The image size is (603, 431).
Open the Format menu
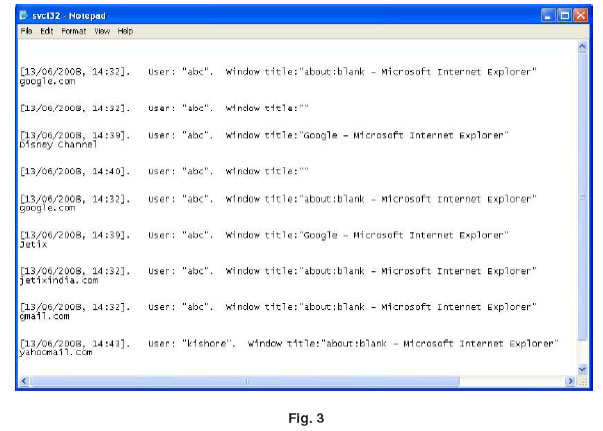tap(73, 31)
